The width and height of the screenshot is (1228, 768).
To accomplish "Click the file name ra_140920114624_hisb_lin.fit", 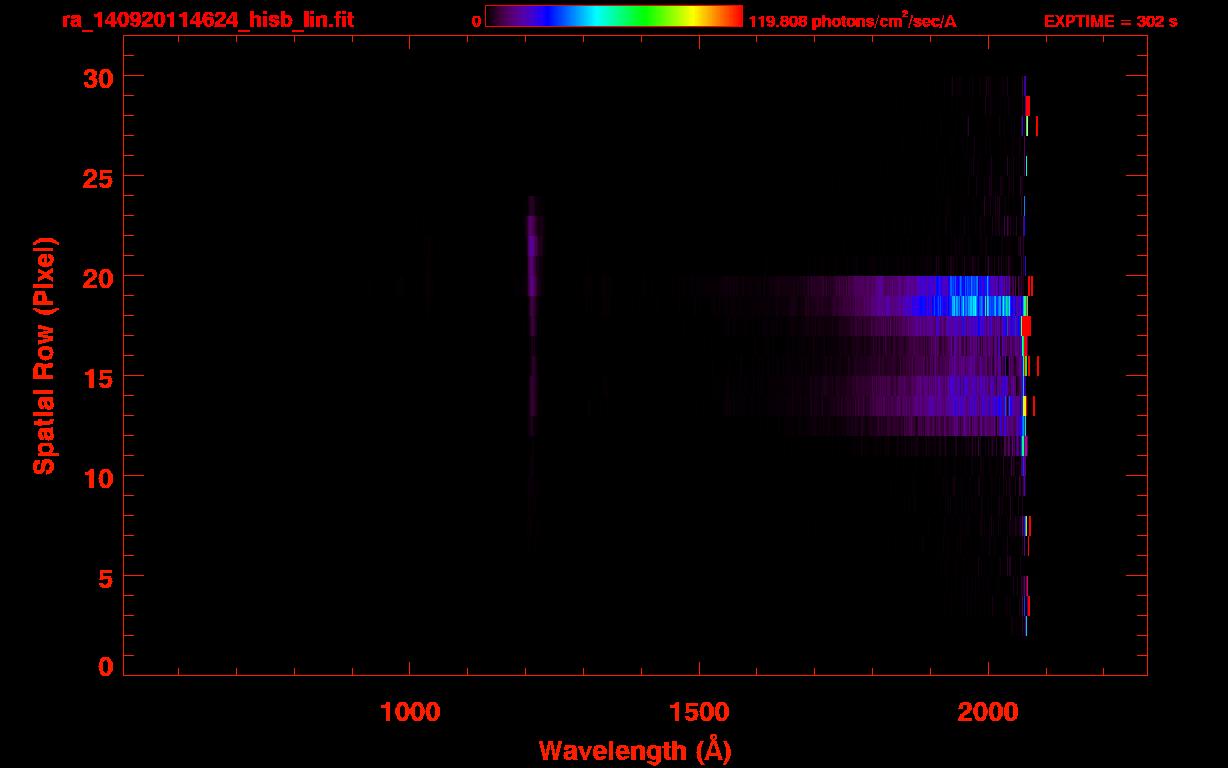I will pyautogui.click(x=207, y=20).
